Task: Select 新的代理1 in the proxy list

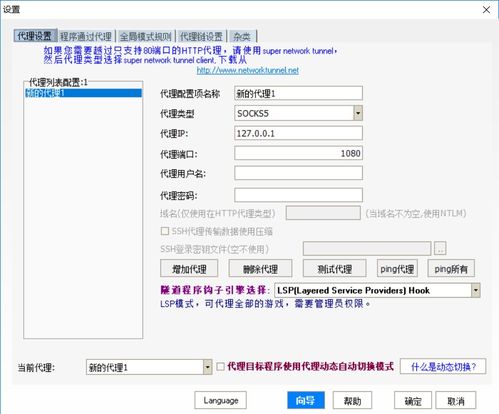Action: coord(83,93)
